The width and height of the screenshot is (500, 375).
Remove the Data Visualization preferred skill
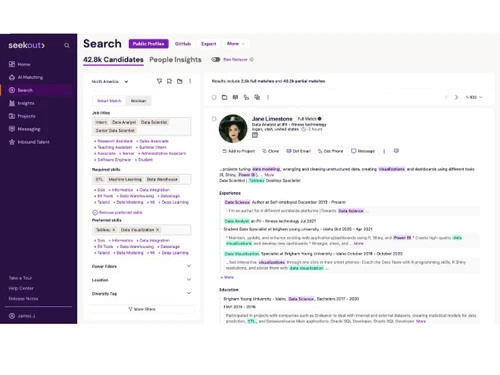click(157, 230)
